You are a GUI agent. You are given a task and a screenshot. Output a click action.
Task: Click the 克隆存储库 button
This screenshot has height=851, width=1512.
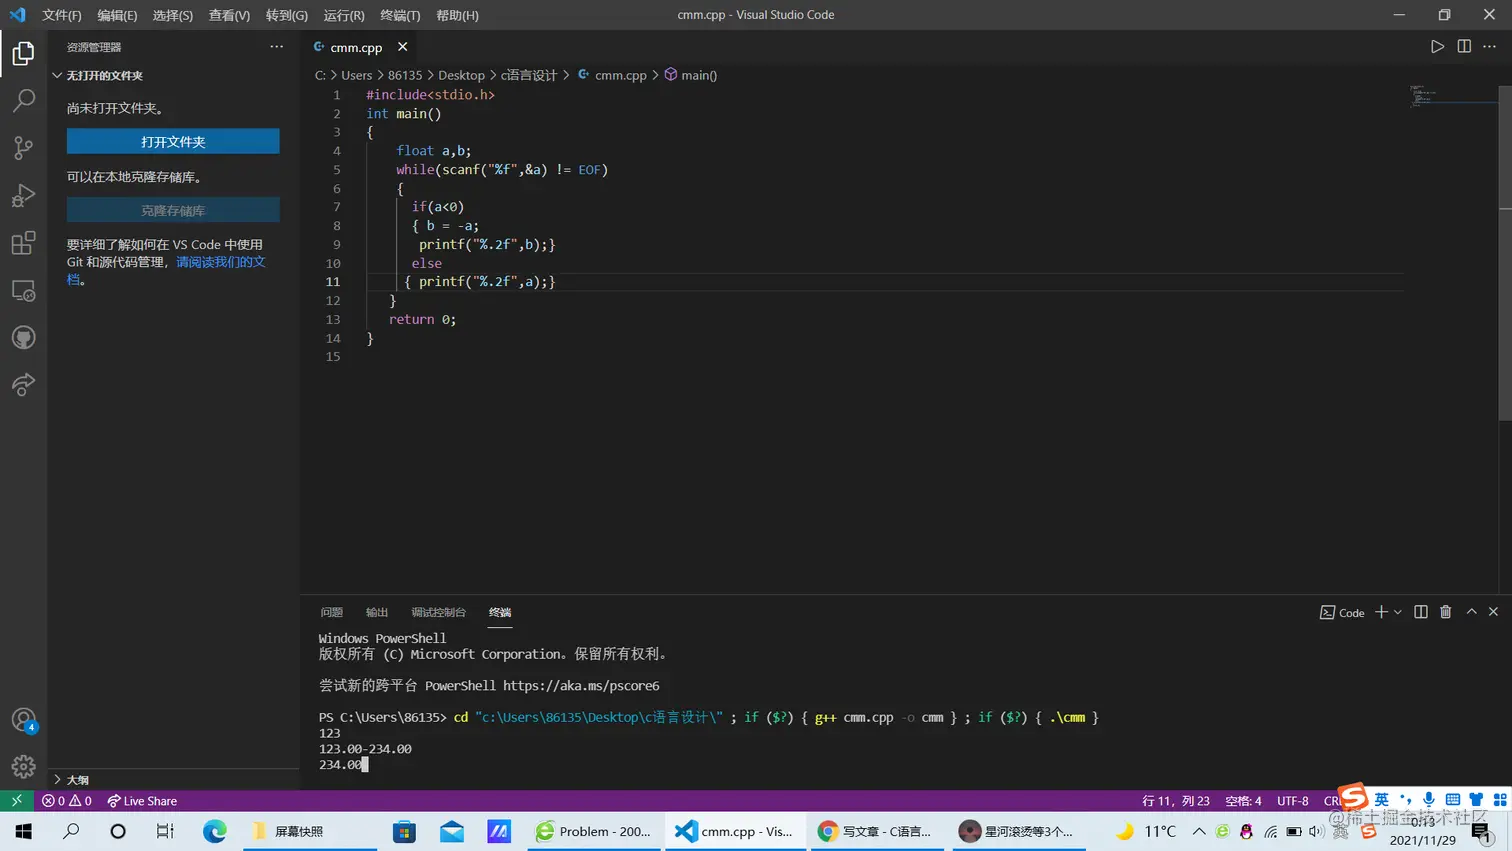[x=173, y=211]
